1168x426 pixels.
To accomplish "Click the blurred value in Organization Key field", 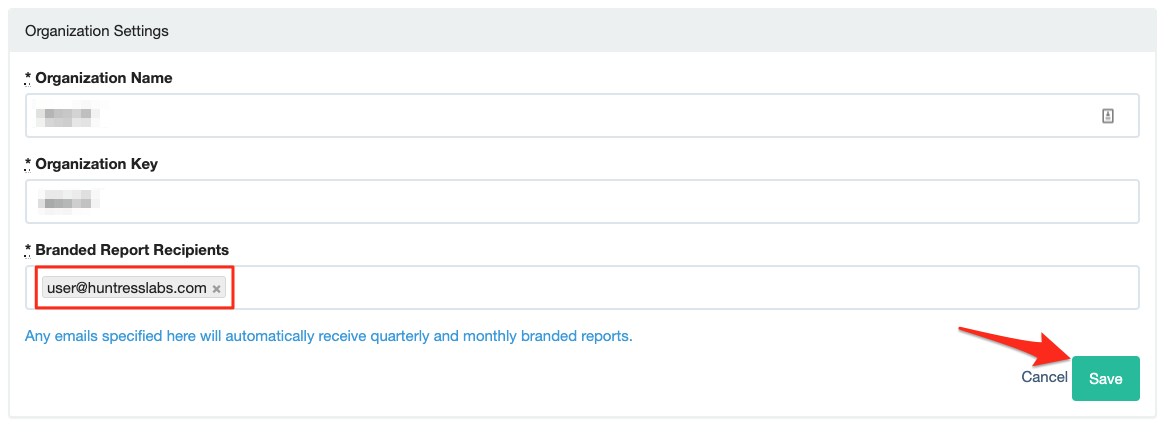I will (x=65, y=201).
